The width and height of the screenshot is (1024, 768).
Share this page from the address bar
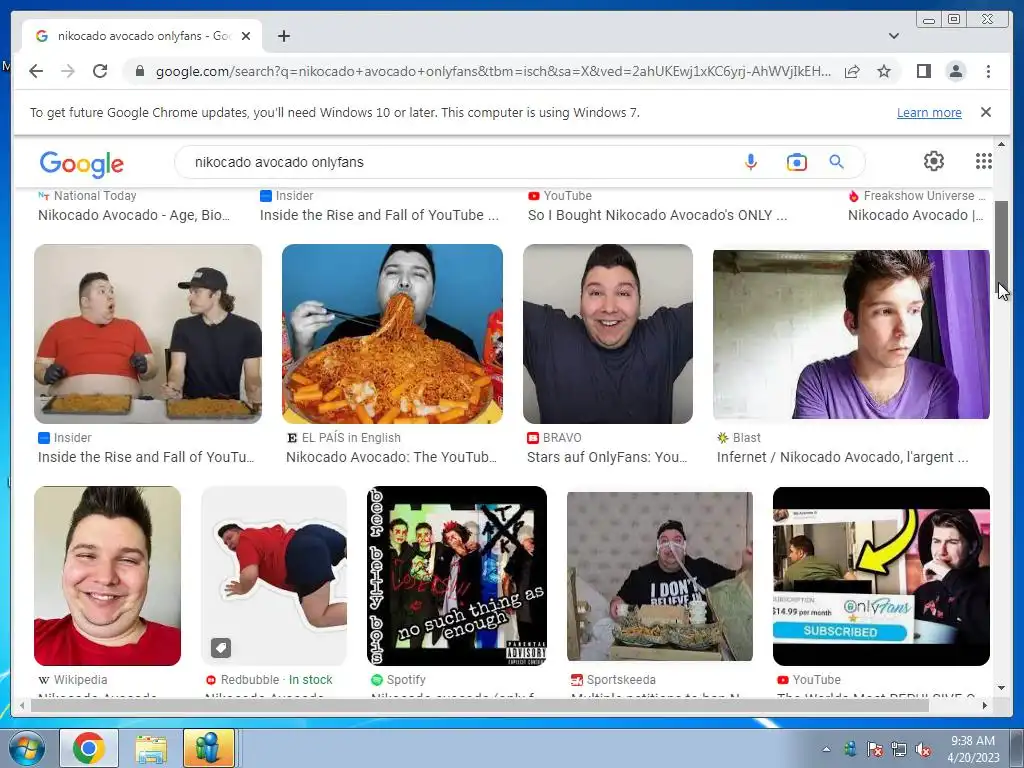pos(852,71)
